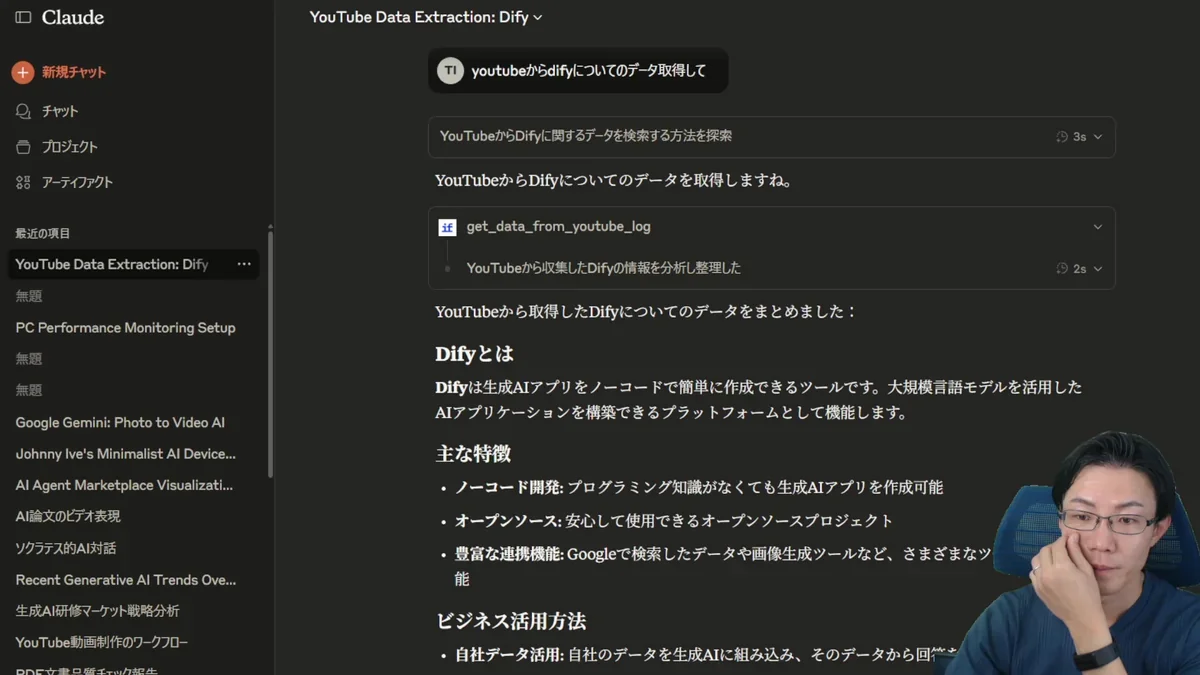1200x675 pixels.
Task: Click the clock icon beside 2s
Action: [1062, 269]
